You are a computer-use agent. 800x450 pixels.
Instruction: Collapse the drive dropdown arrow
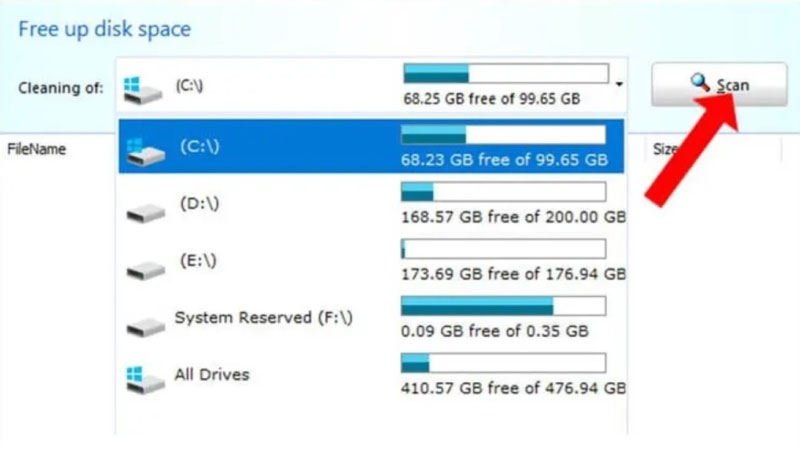619,84
